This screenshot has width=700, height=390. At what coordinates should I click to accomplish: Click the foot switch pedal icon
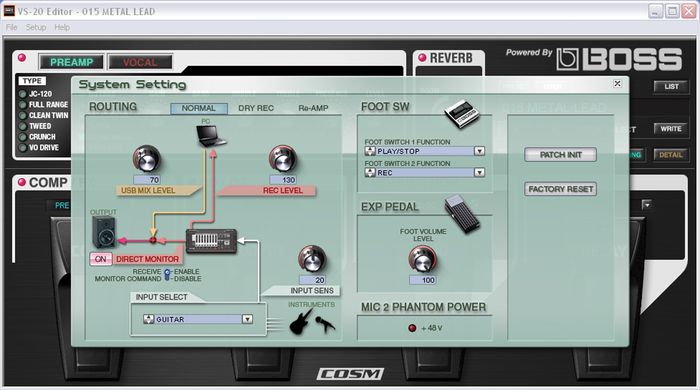click(462, 113)
